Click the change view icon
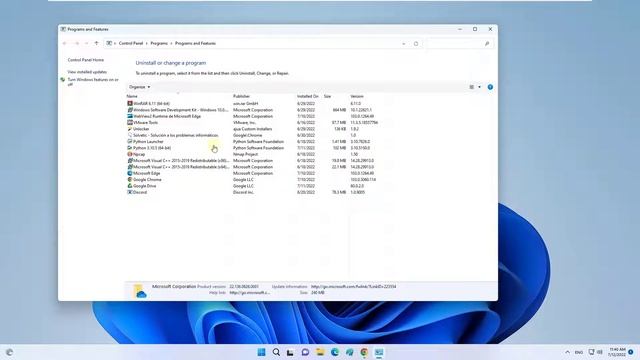 tap(472, 87)
